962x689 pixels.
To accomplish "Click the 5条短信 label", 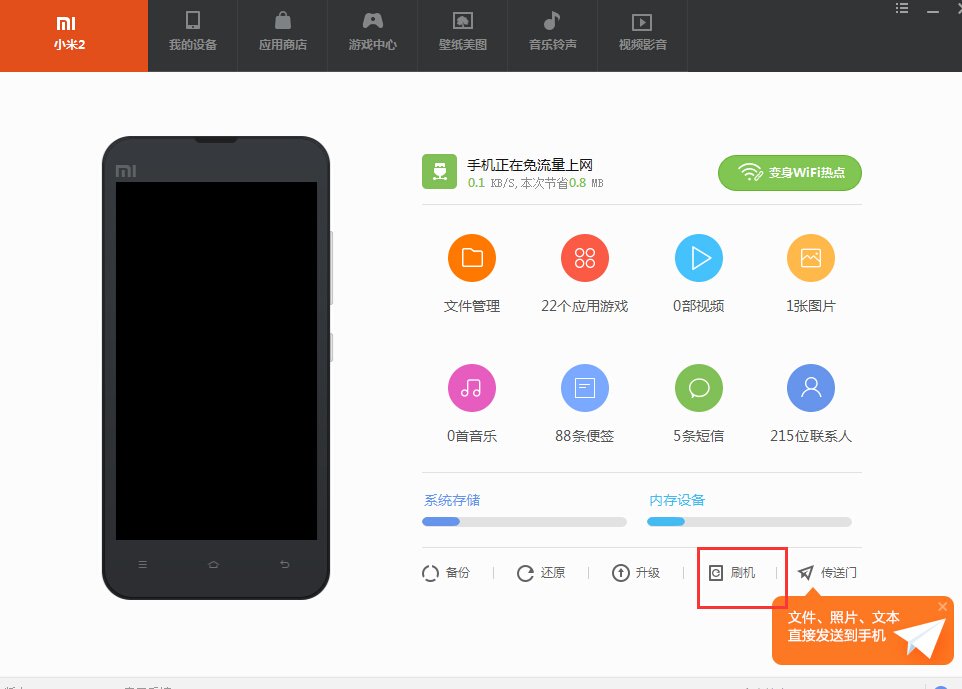I will pyautogui.click(x=699, y=436).
